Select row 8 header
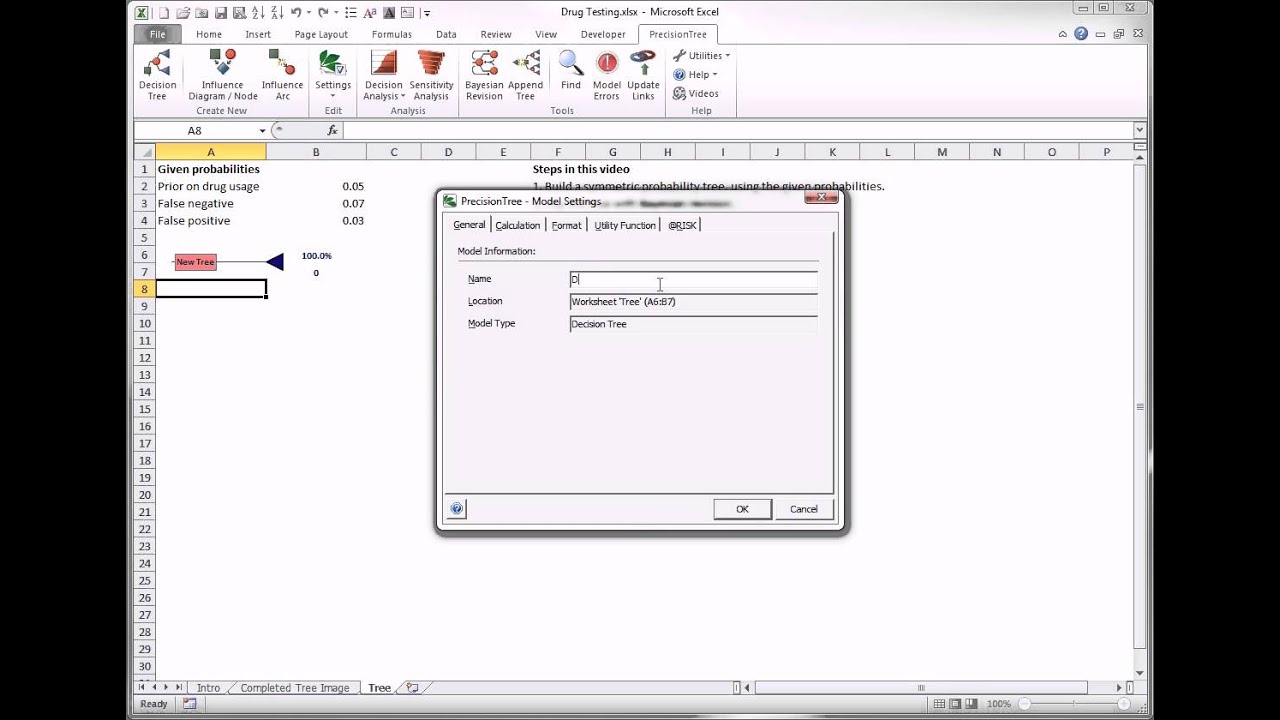1280x720 pixels. (x=145, y=289)
